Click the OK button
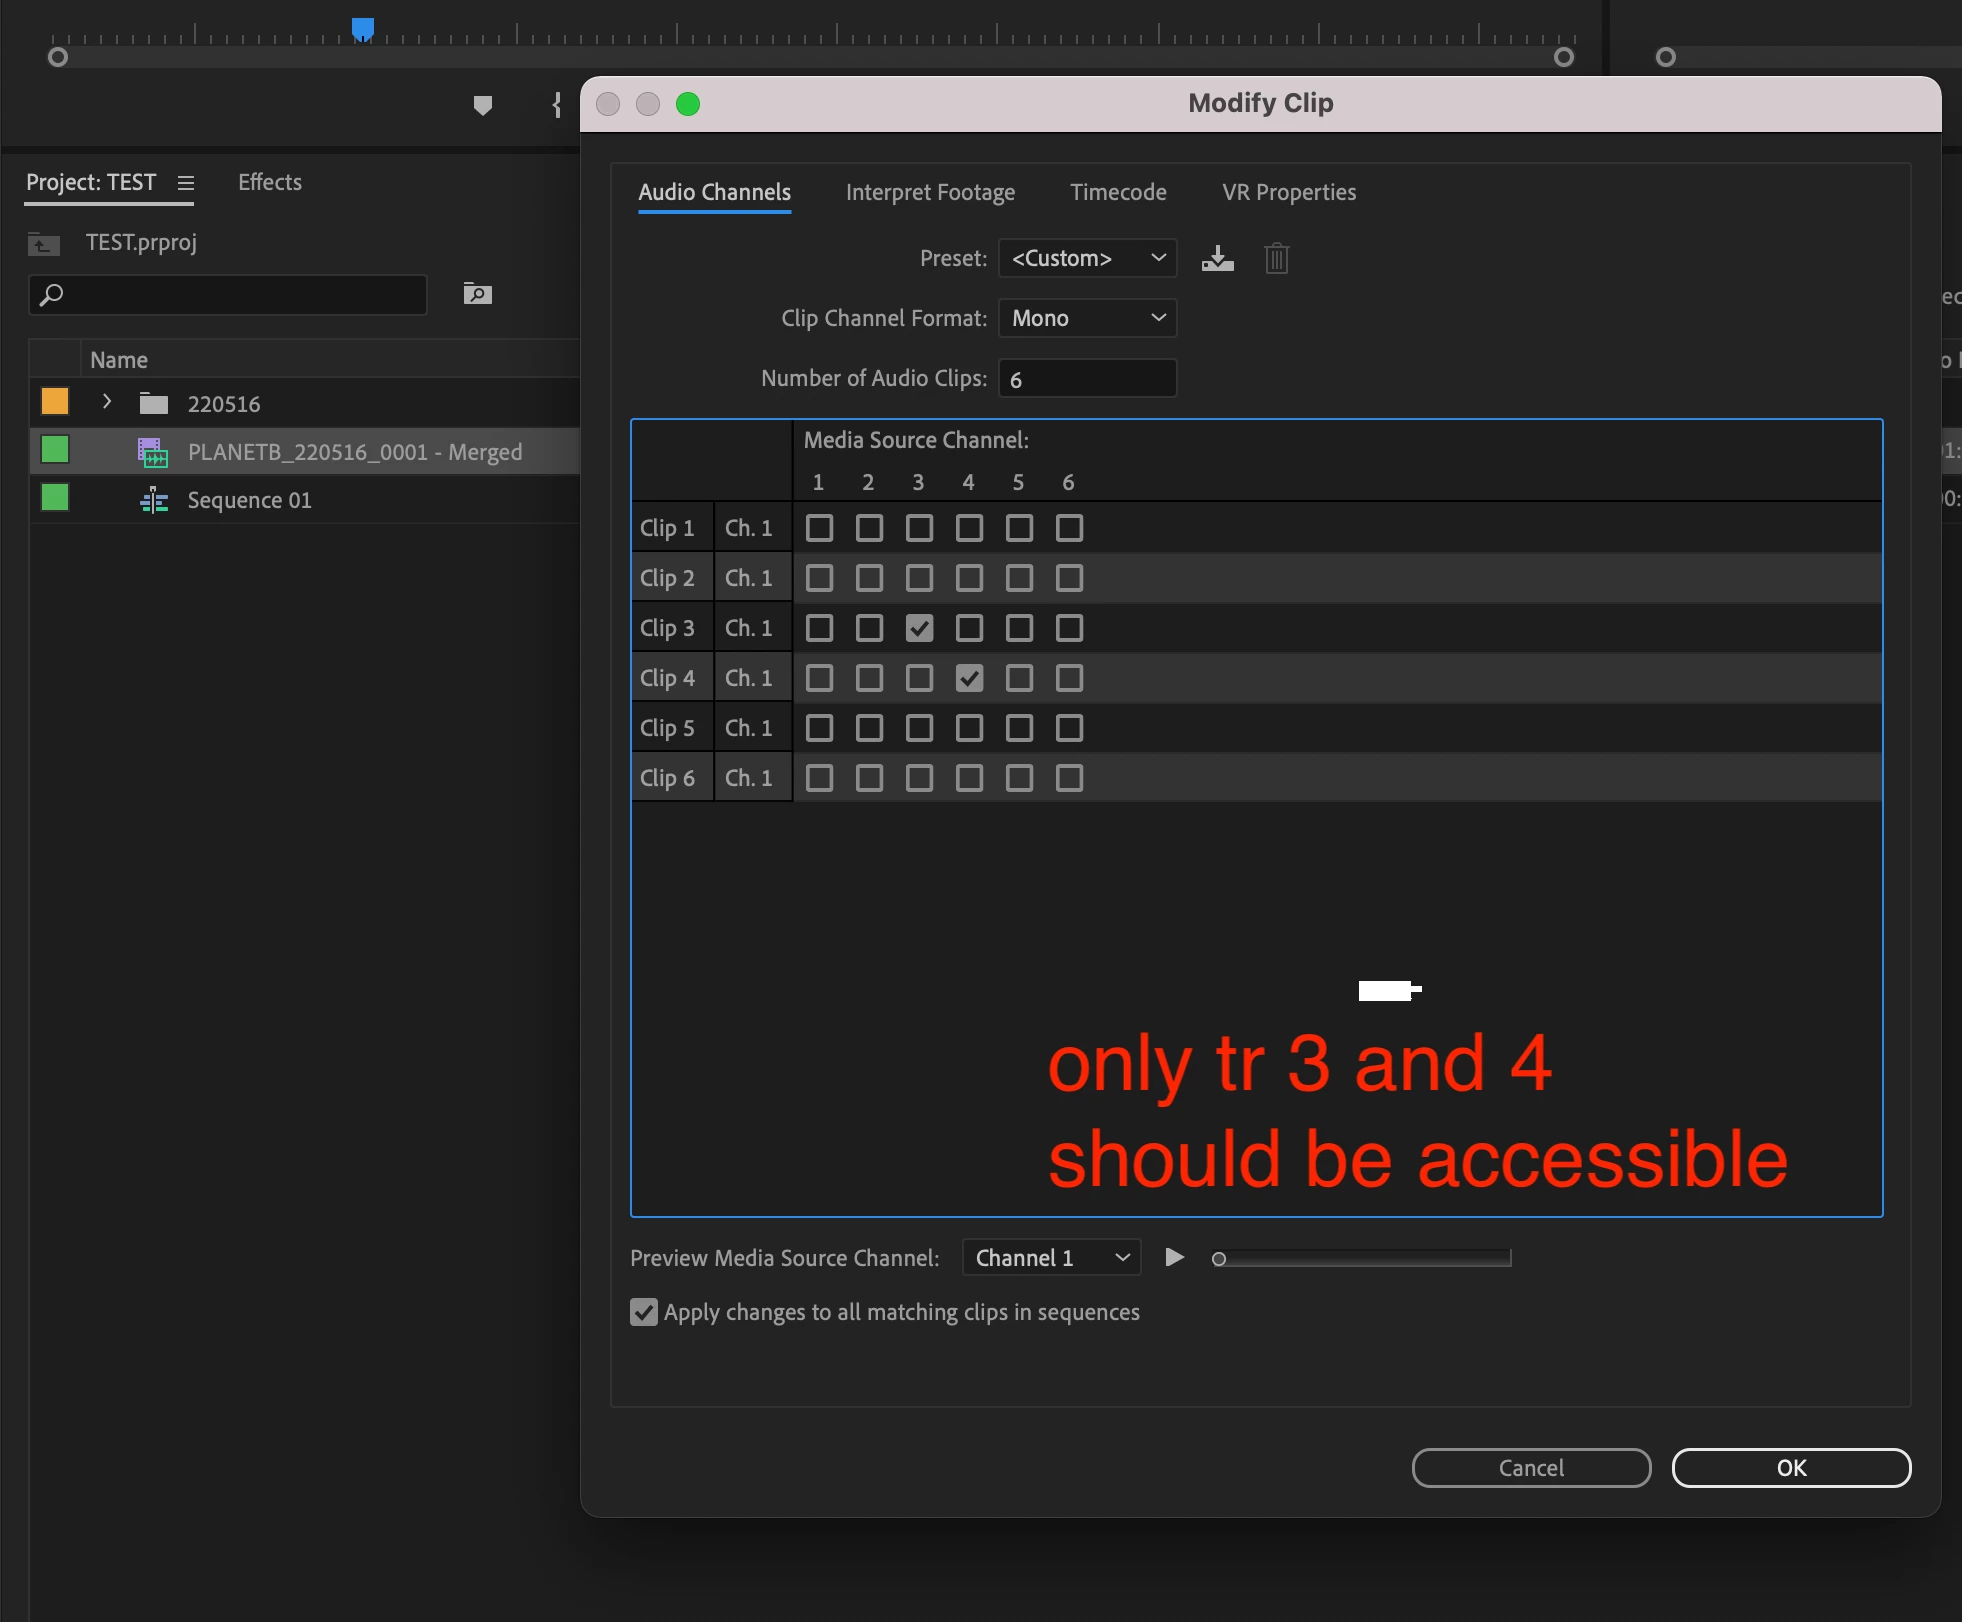The height and width of the screenshot is (1622, 1962). click(x=1790, y=1468)
